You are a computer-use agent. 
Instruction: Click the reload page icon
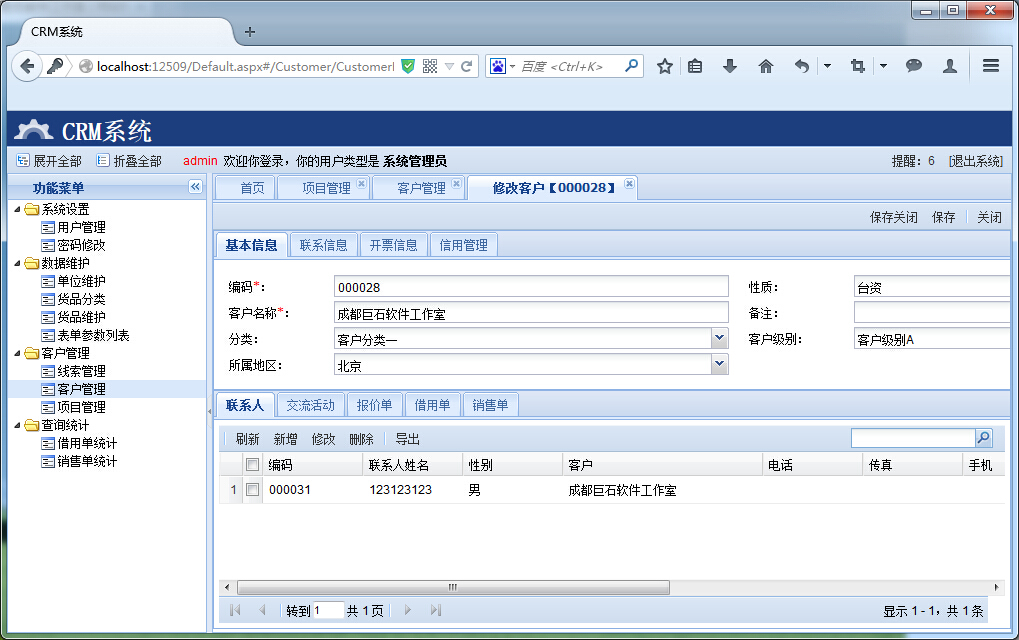click(x=466, y=66)
